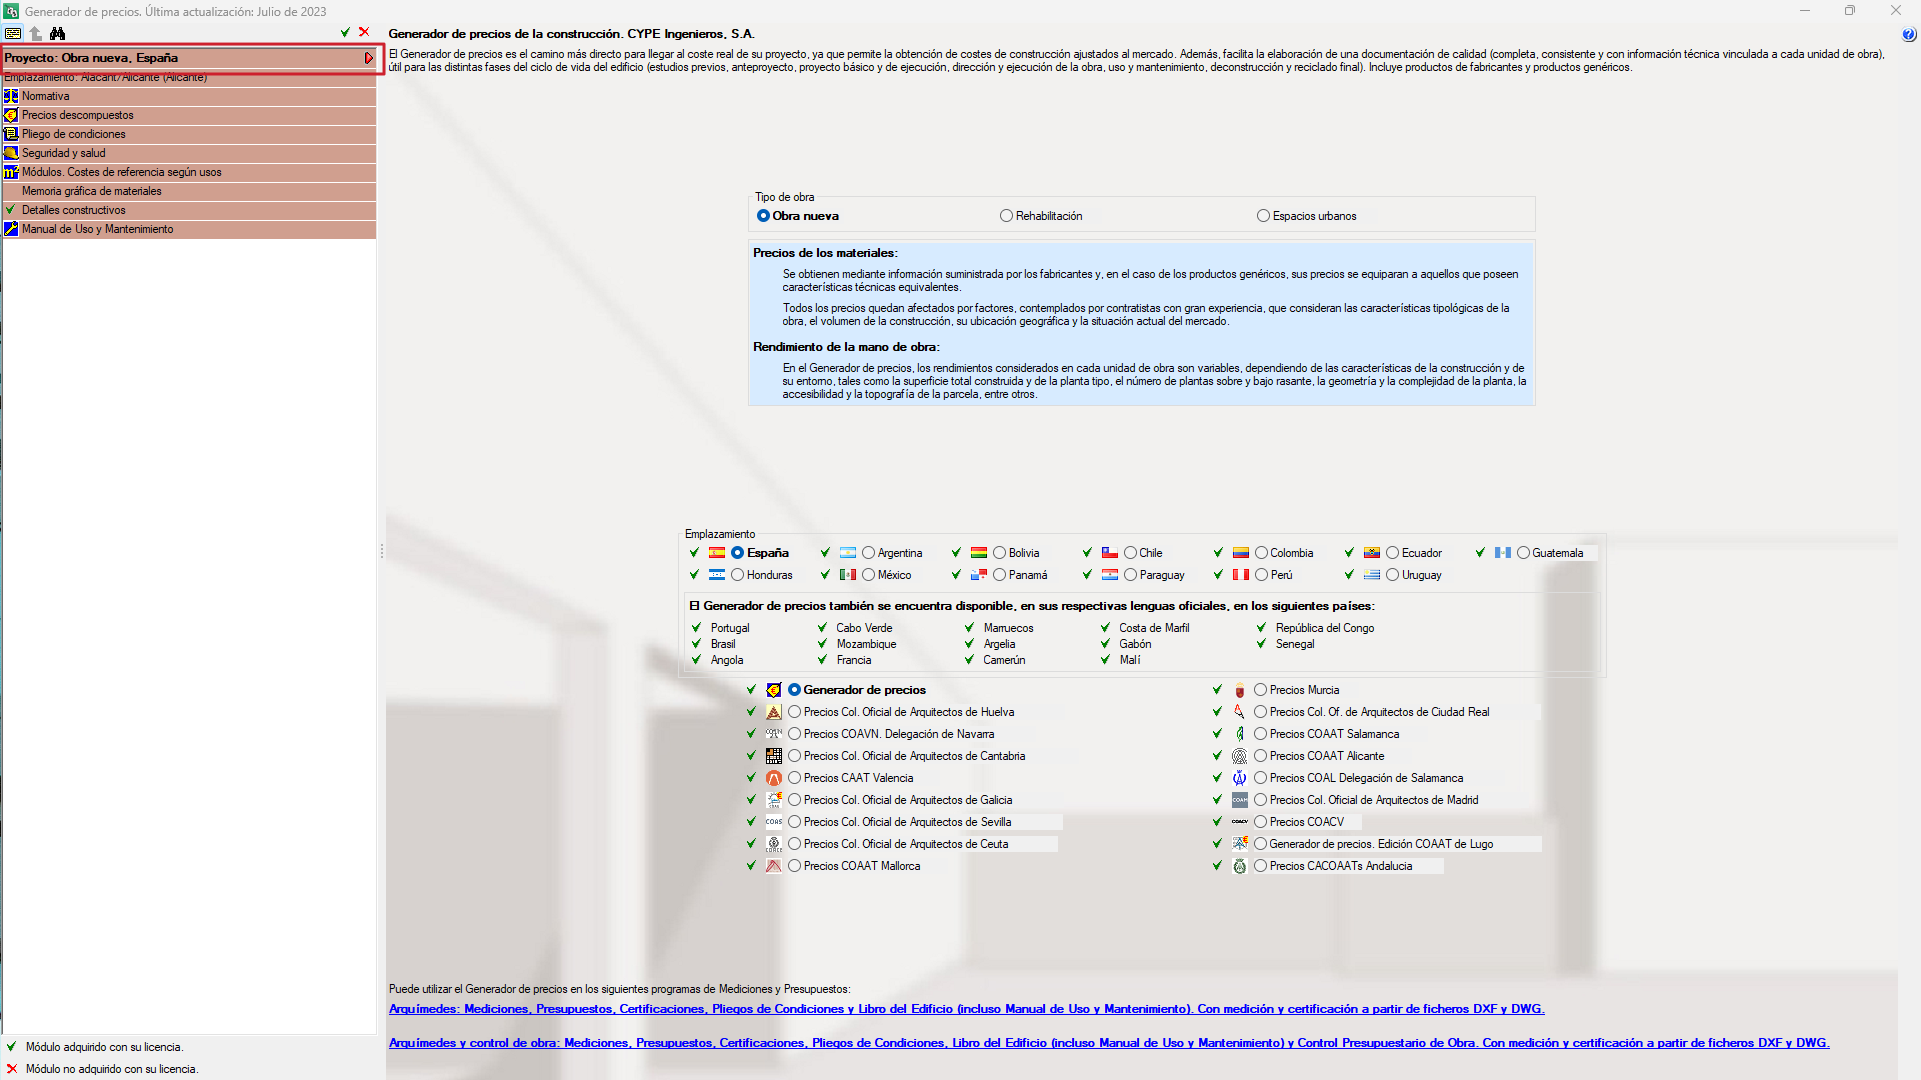1921x1080 pixels.
Task: Select the Rehabilitación radio button
Action: click(x=1006, y=216)
